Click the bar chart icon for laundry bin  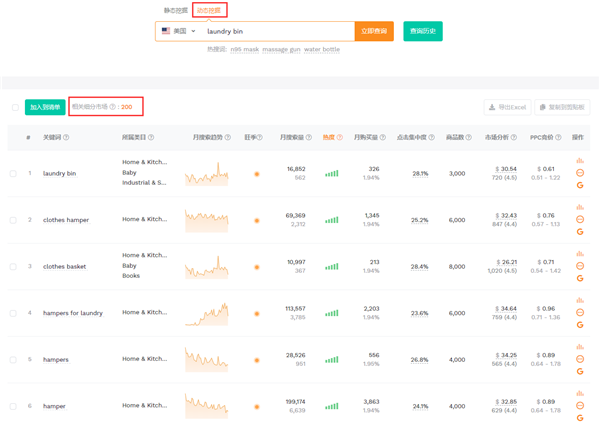579,160
